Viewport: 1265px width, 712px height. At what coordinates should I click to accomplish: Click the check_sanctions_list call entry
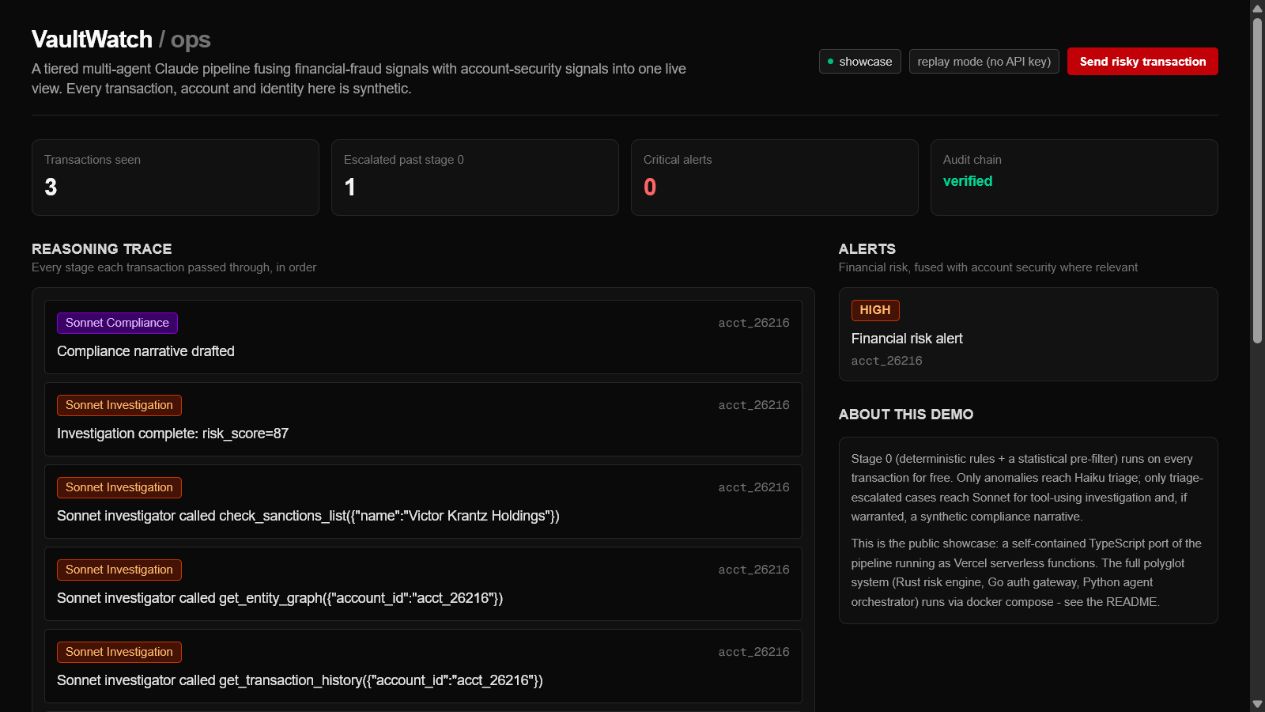click(x=423, y=501)
